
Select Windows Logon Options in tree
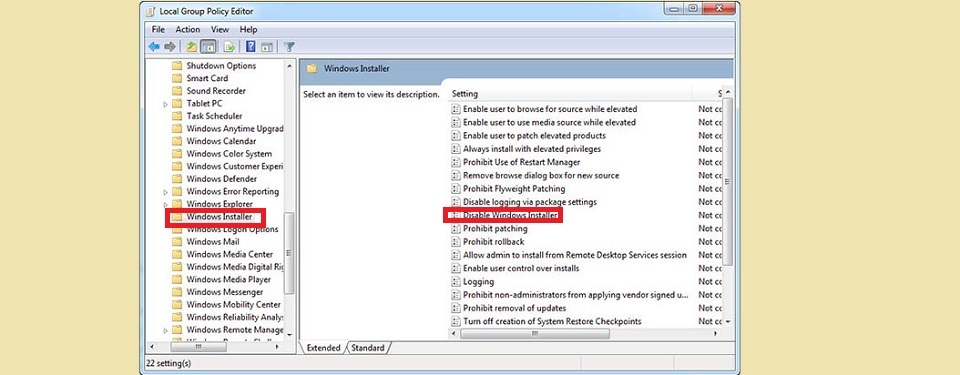click(x=232, y=229)
